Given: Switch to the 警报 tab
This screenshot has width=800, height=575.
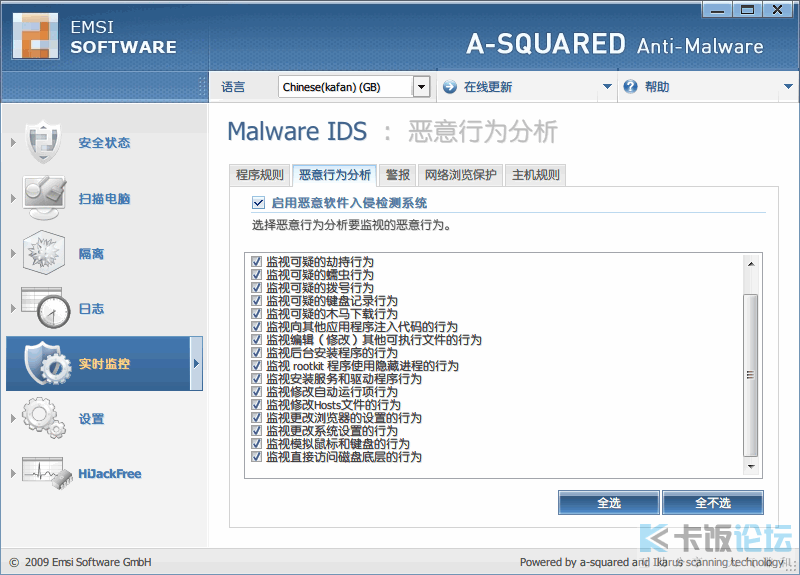Looking at the screenshot, I should pos(398,175).
